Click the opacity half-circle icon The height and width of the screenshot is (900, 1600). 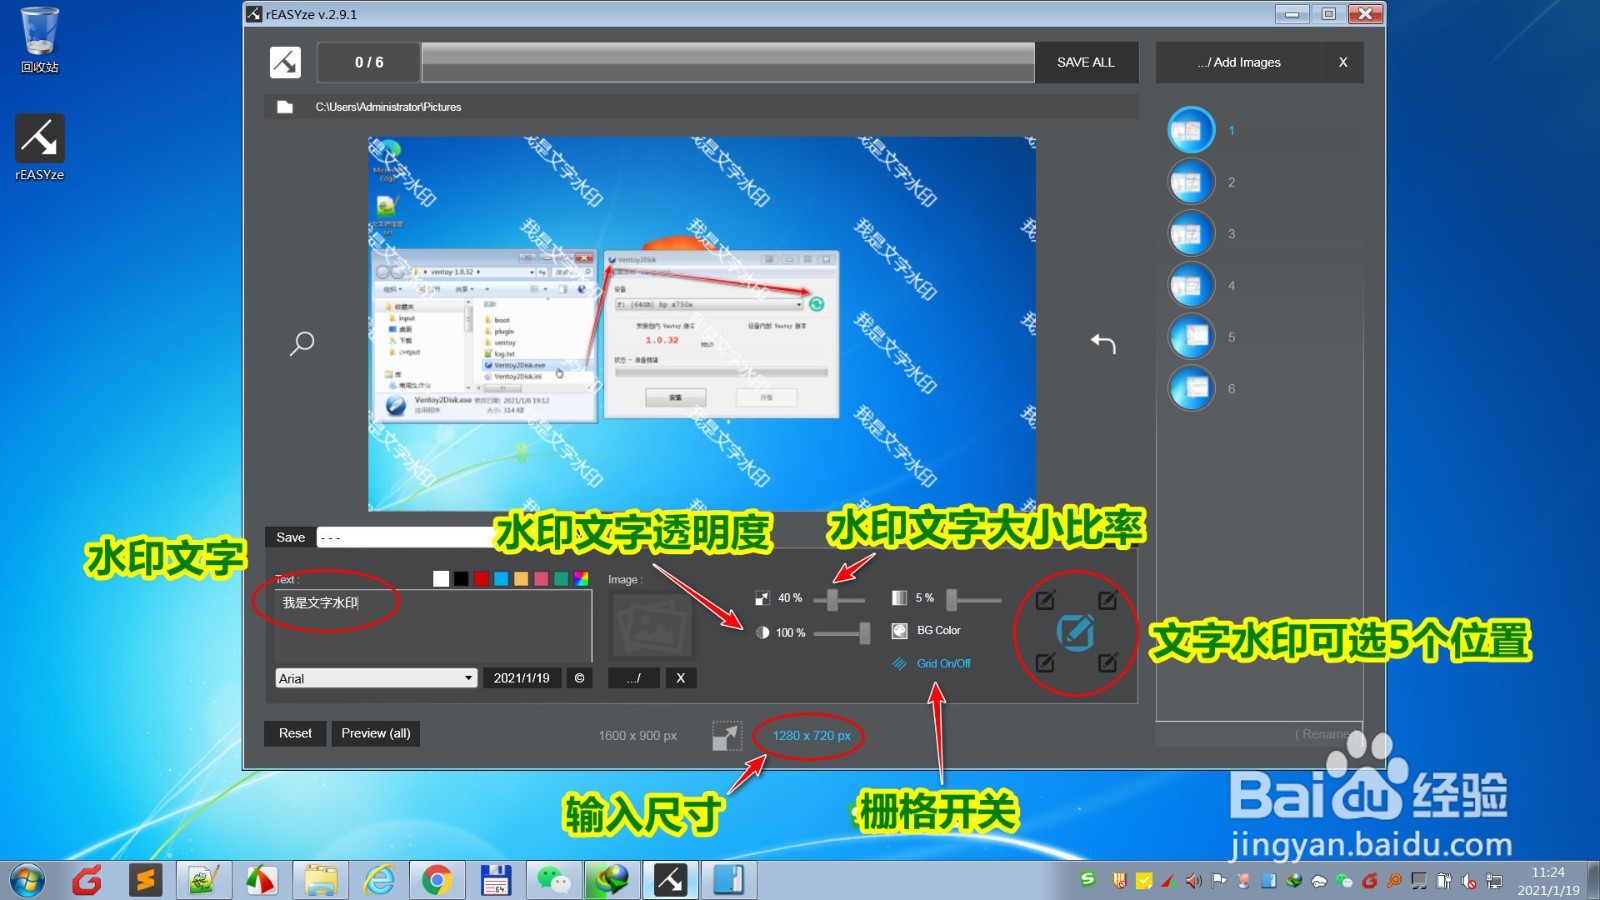(762, 632)
